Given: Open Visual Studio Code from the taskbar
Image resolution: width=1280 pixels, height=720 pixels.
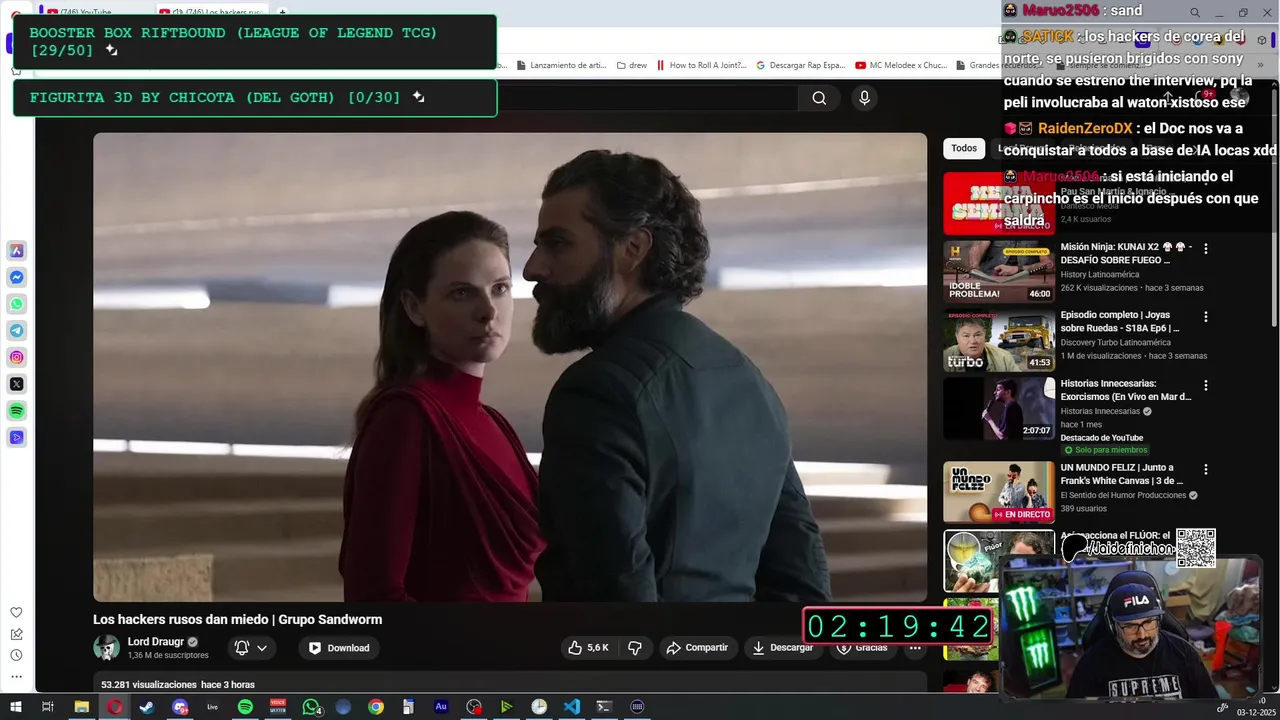Looking at the screenshot, I should coord(571,707).
